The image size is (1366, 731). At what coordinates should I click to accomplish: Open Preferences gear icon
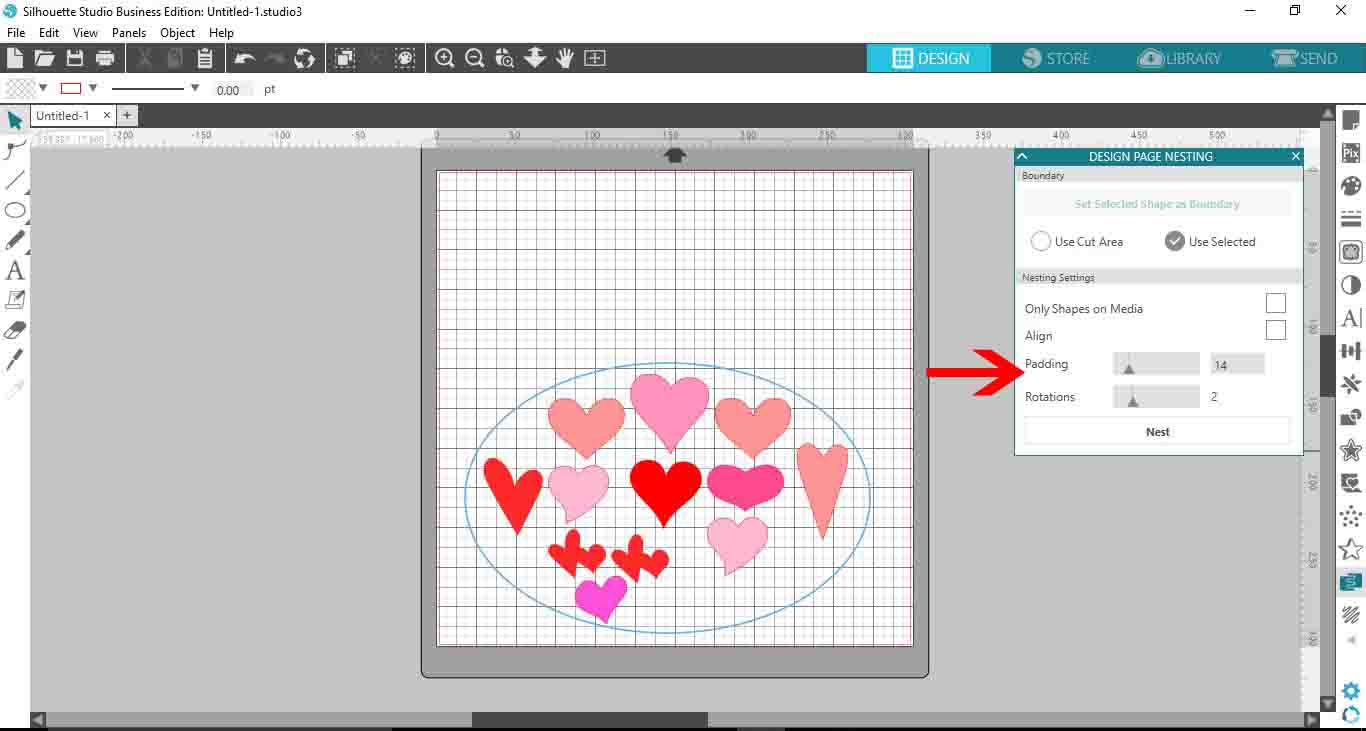click(x=1351, y=691)
